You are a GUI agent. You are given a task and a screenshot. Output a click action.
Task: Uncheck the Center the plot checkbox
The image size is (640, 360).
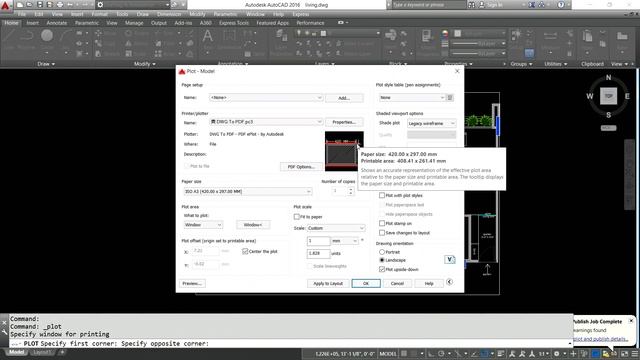pyautogui.click(x=245, y=251)
